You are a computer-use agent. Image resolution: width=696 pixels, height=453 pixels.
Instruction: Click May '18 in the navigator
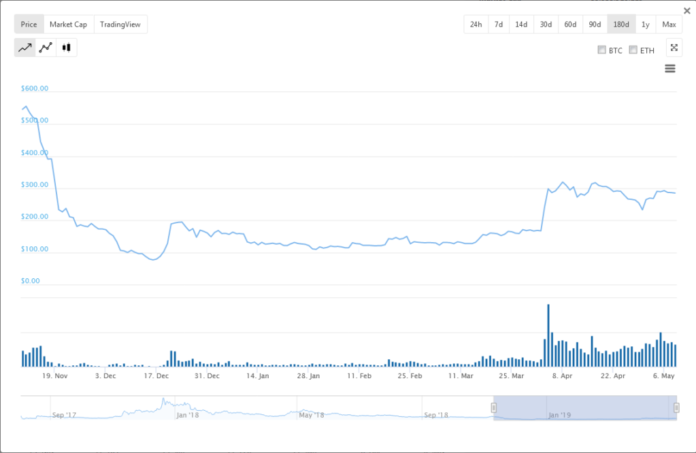[x=311, y=415]
